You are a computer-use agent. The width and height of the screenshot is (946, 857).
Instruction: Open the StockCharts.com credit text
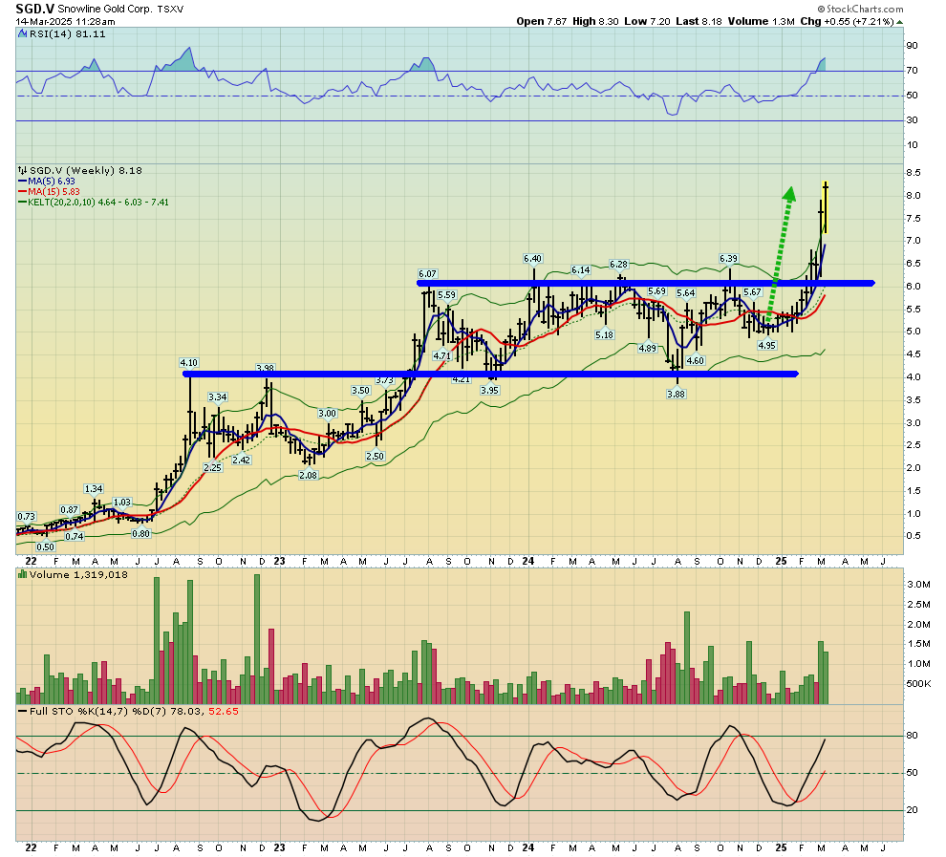tap(860, 9)
